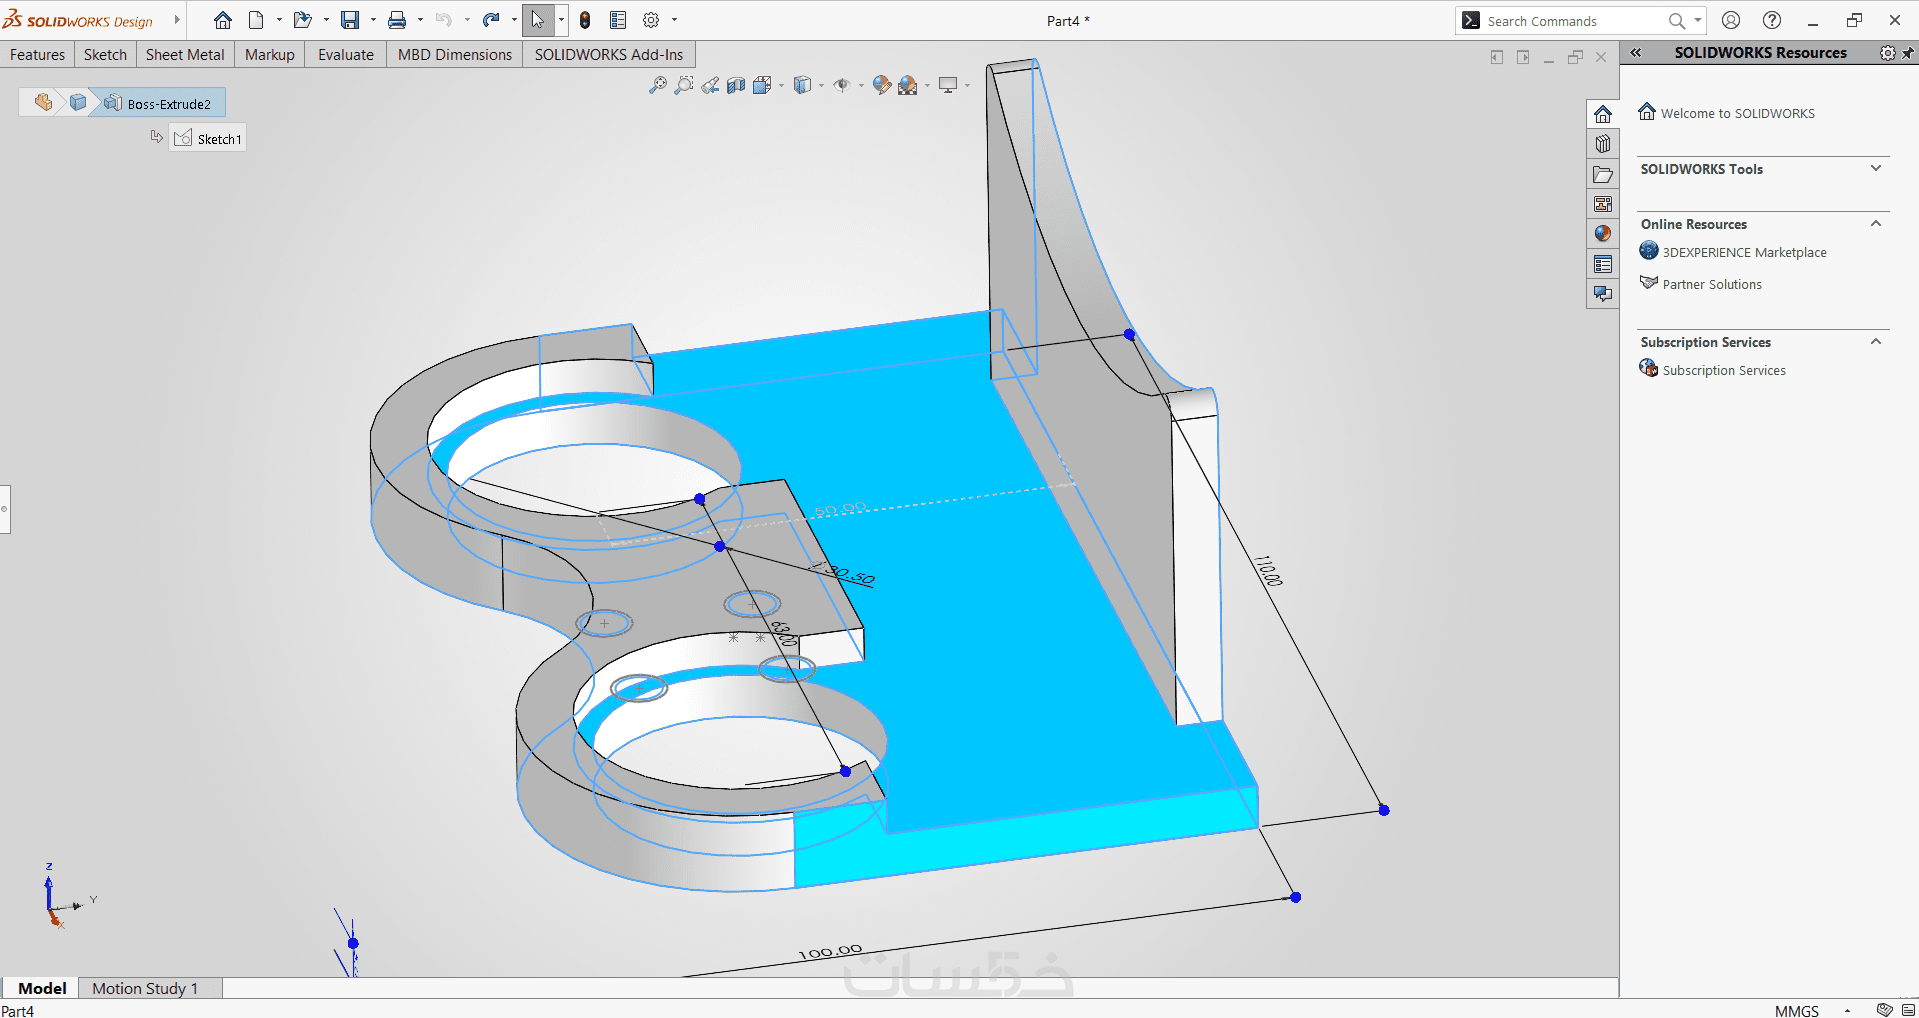Open the File Properties list icon
Viewport: 1919px width, 1018px height.
point(618,20)
